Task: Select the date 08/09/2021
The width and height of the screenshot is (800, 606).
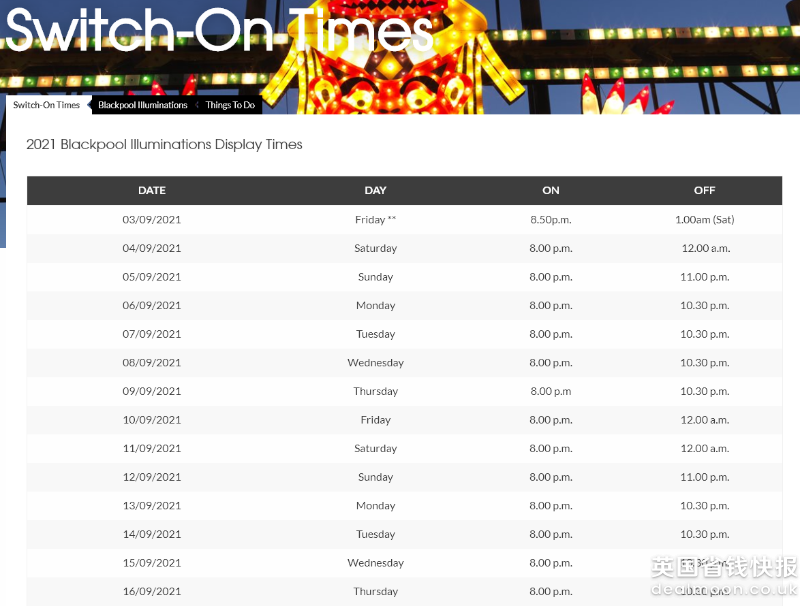Action: (152, 363)
